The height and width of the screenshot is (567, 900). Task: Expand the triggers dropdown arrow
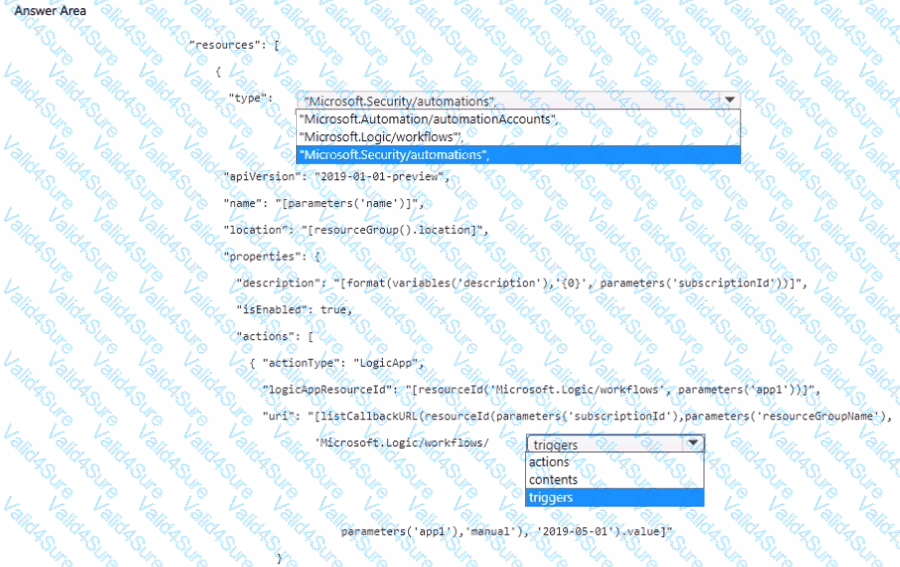pos(692,444)
